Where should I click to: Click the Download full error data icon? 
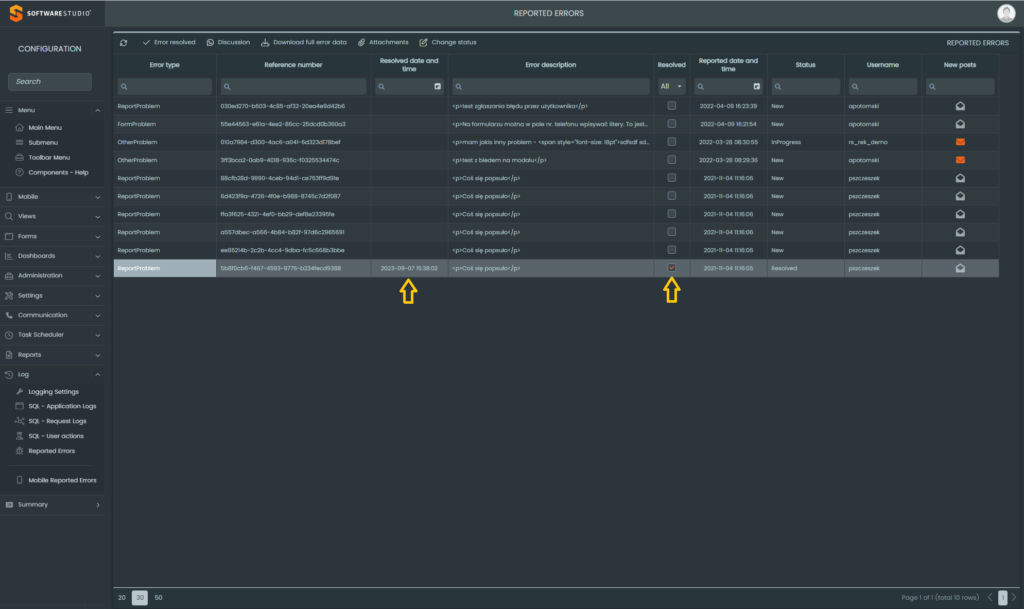[x=265, y=43]
